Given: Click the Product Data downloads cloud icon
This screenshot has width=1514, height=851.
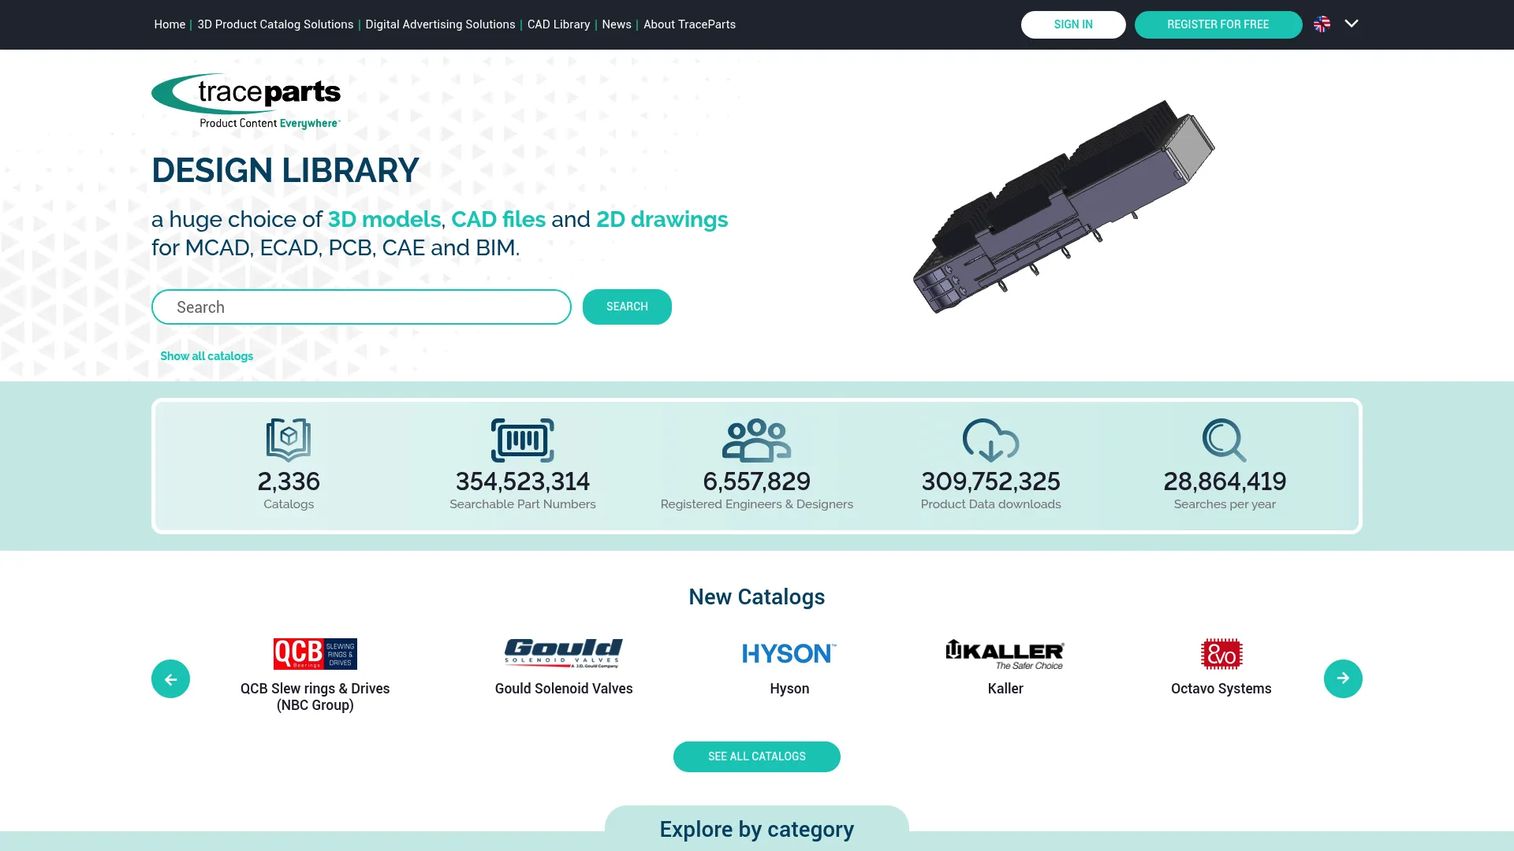Looking at the screenshot, I should (x=991, y=440).
